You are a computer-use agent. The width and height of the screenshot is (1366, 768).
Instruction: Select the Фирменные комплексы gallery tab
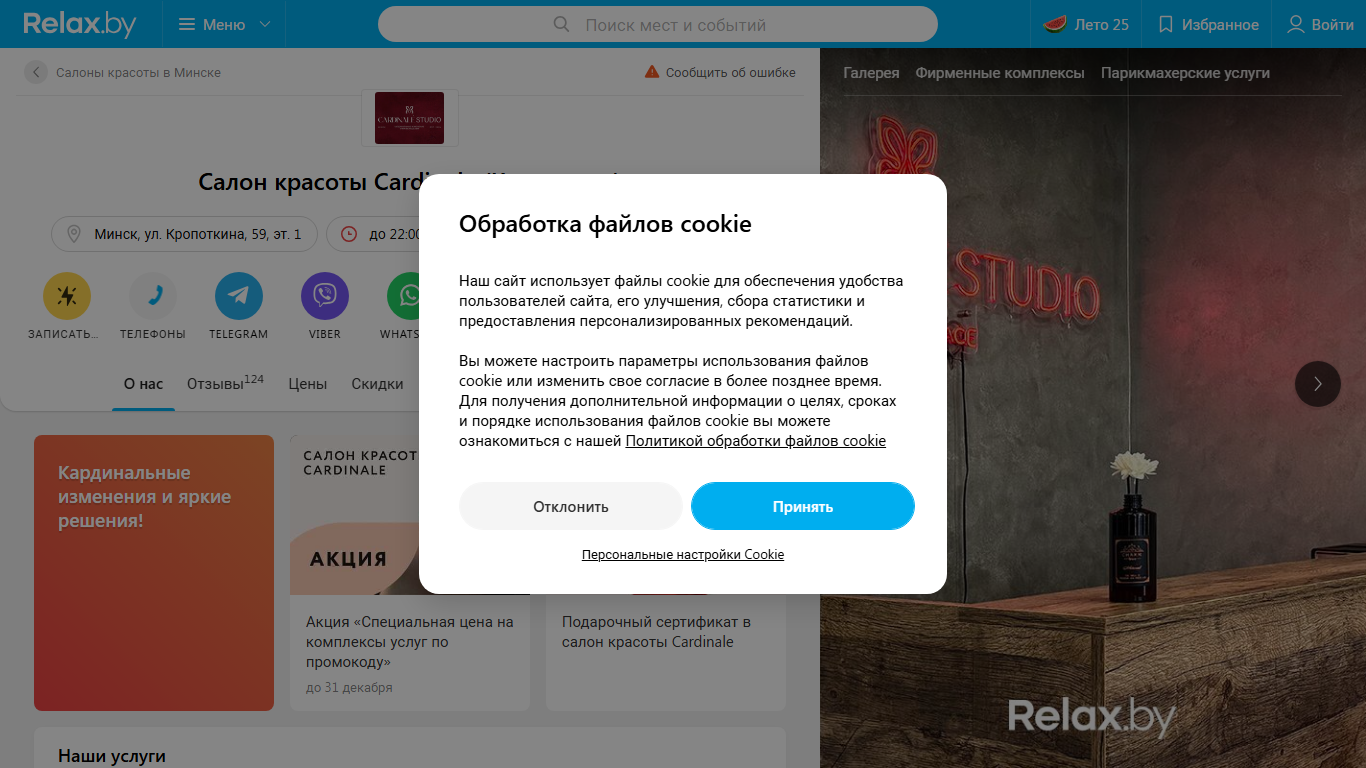(x=1000, y=73)
